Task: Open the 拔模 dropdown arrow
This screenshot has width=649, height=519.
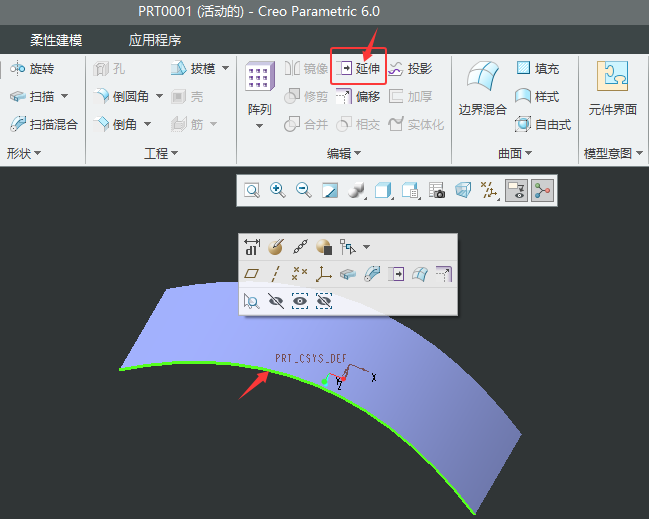Action: 226,68
